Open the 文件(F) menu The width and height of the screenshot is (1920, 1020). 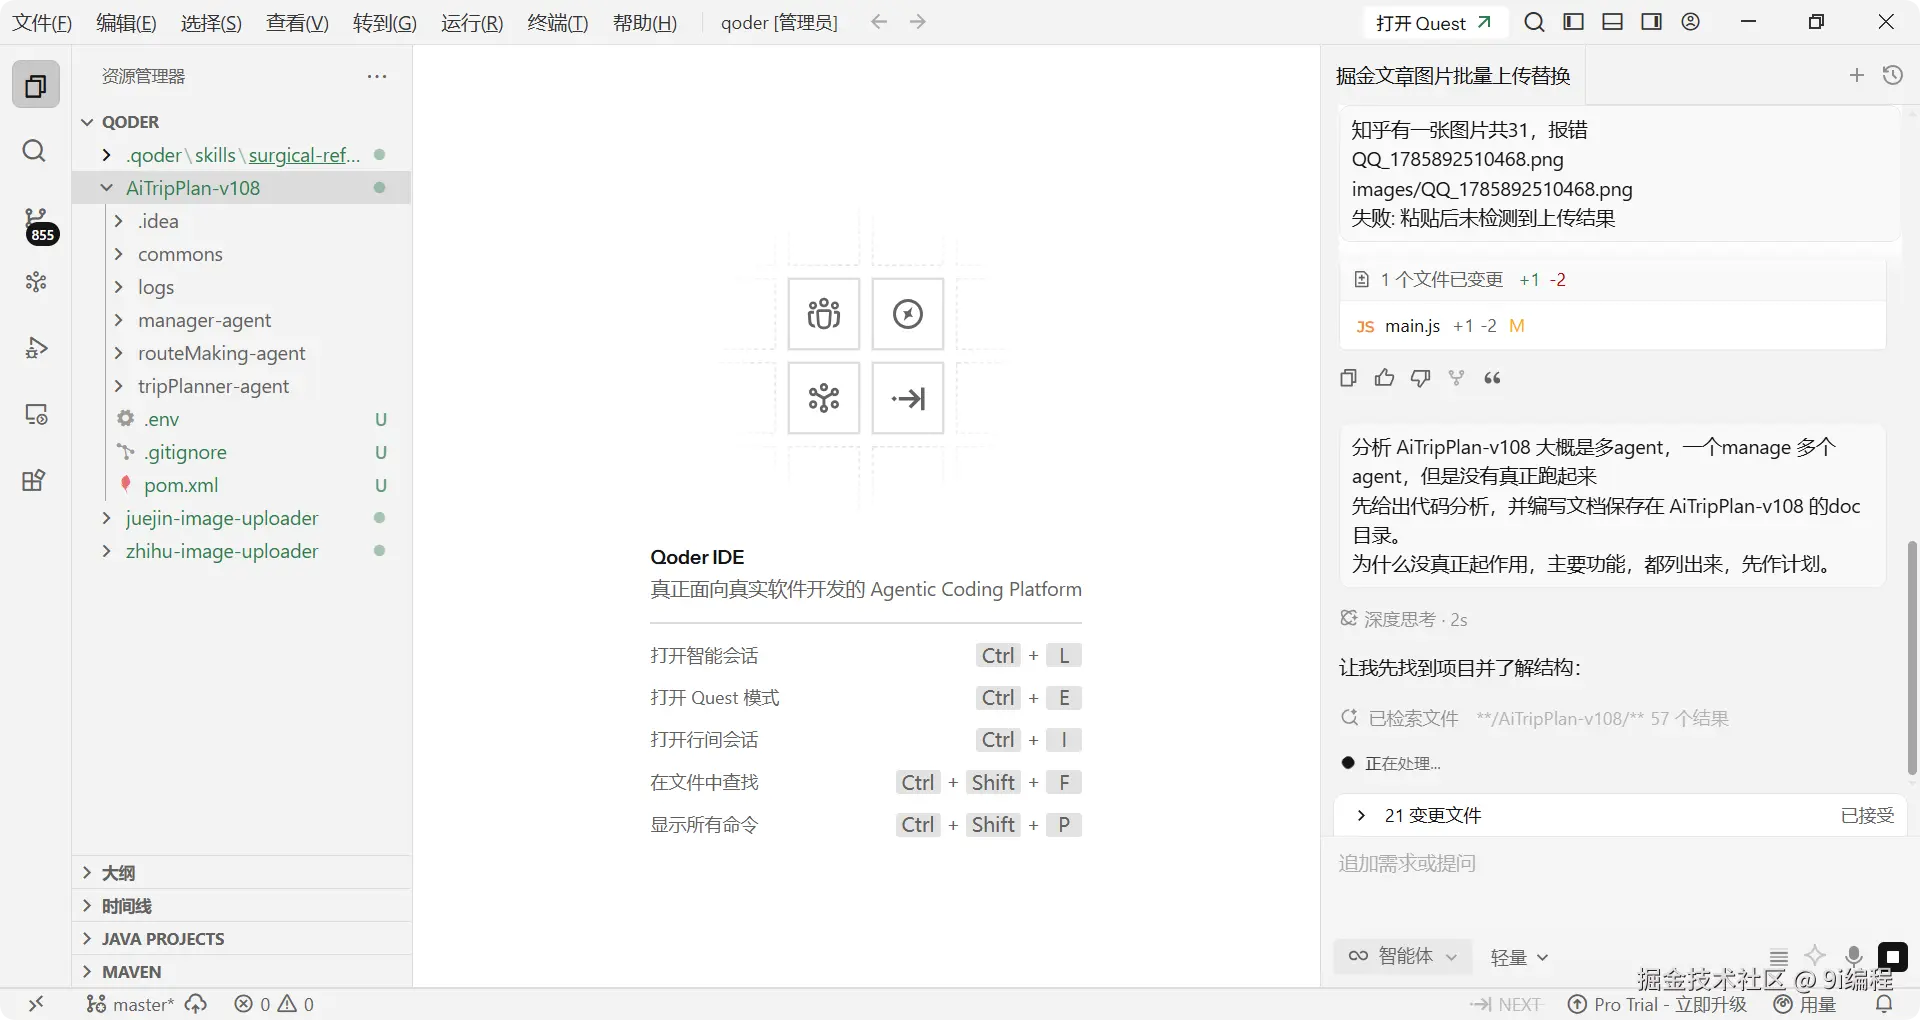tap(42, 22)
